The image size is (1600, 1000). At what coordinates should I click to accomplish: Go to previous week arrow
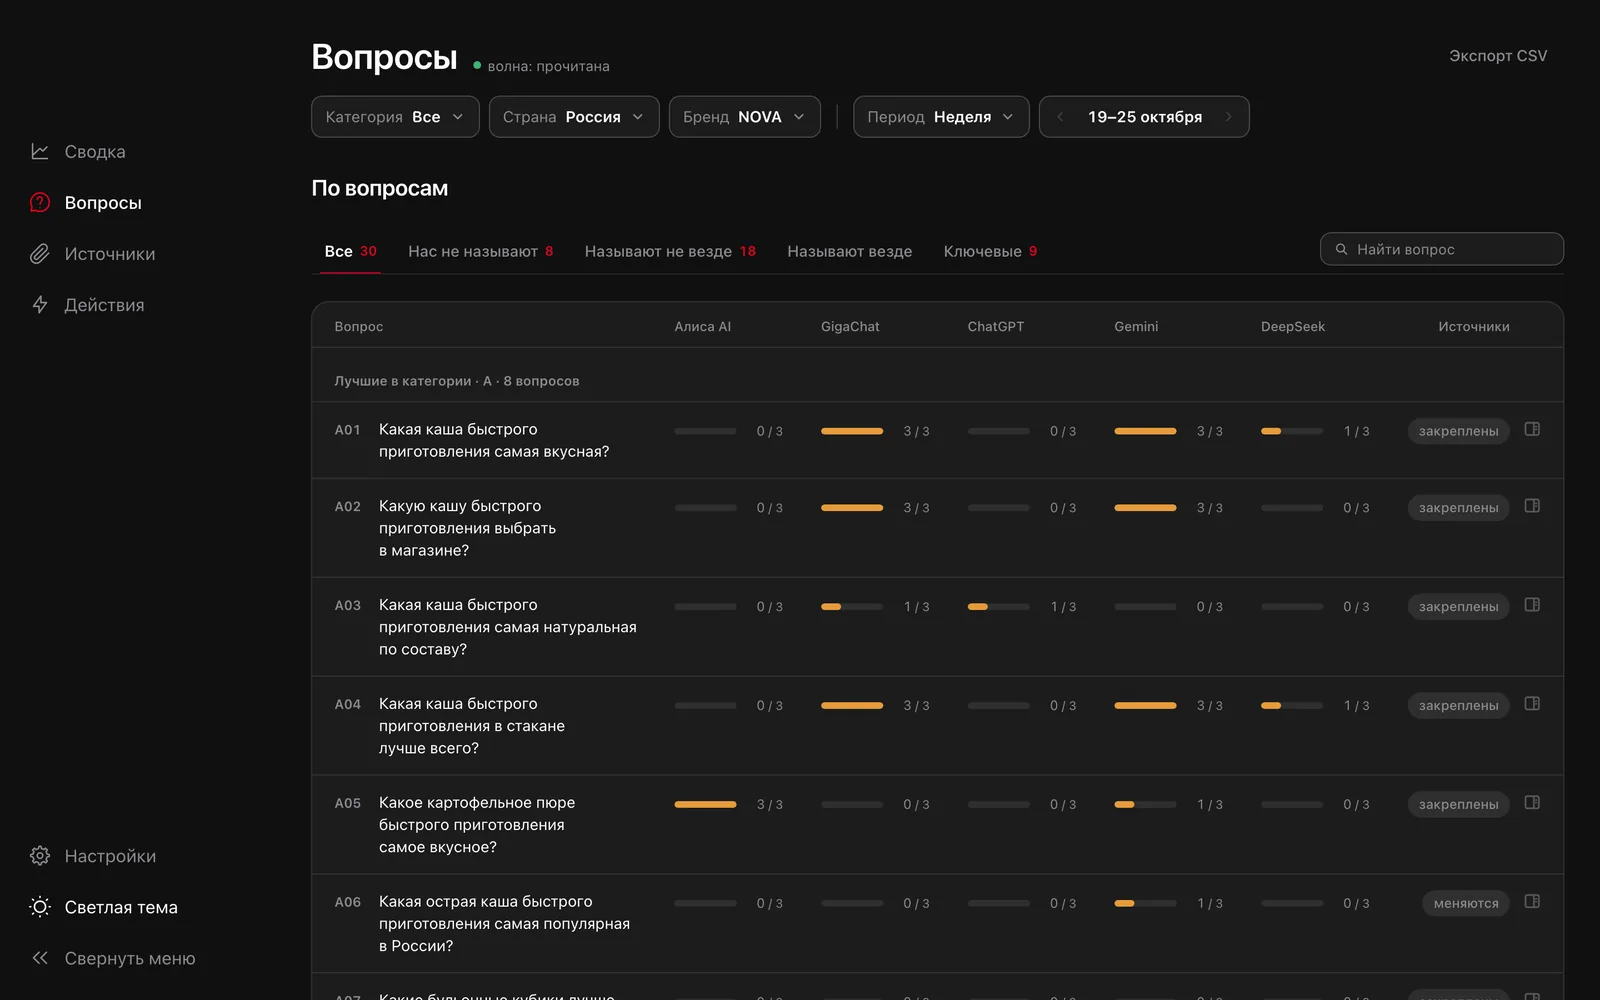point(1060,117)
